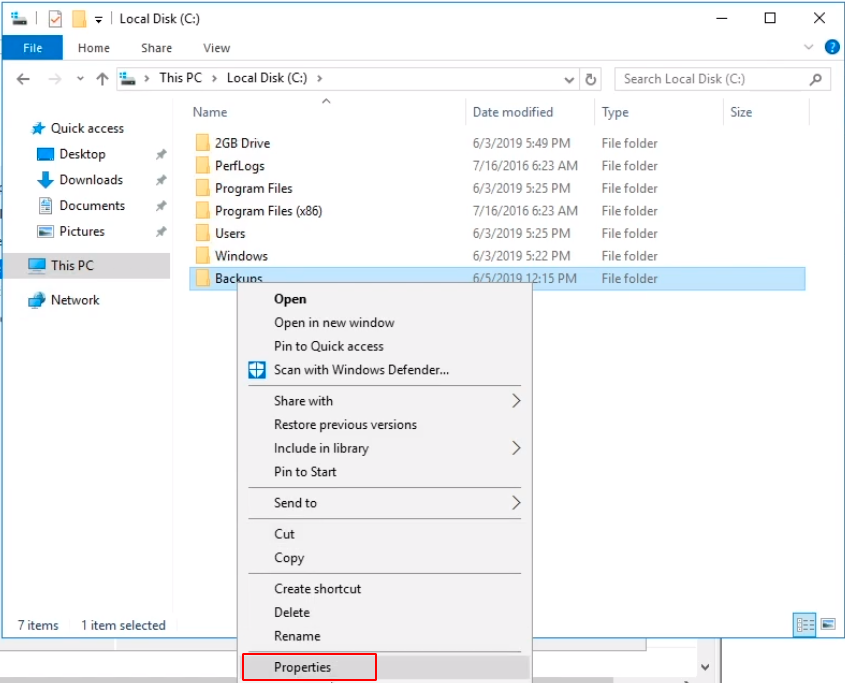Viewport: 845px width, 683px height.
Task: Open the Recent locations dropdown arrow
Action: click(80, 79)
